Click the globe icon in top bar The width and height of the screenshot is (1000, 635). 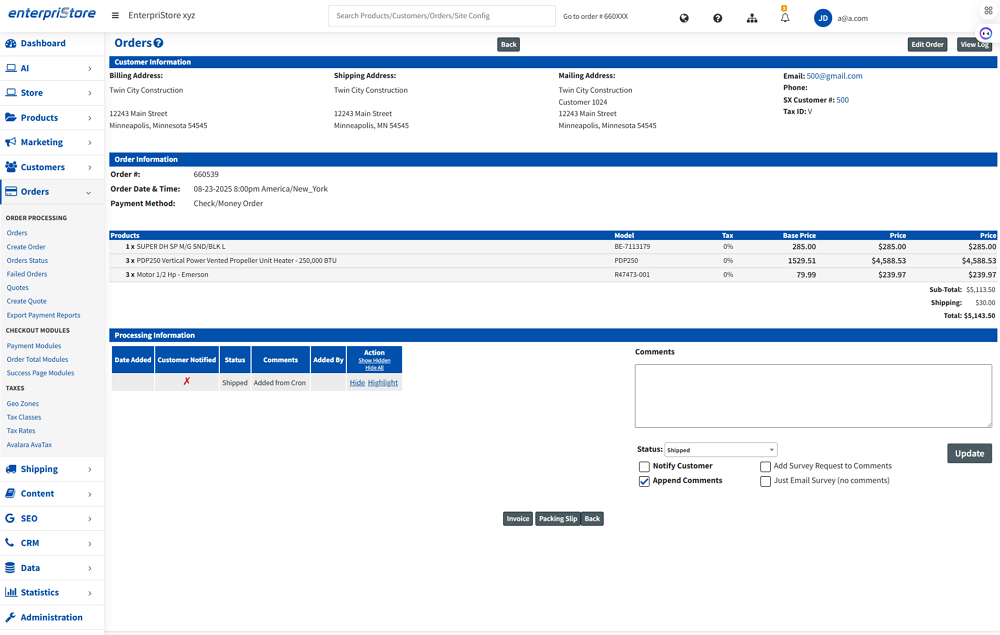(x=684, y=18)
